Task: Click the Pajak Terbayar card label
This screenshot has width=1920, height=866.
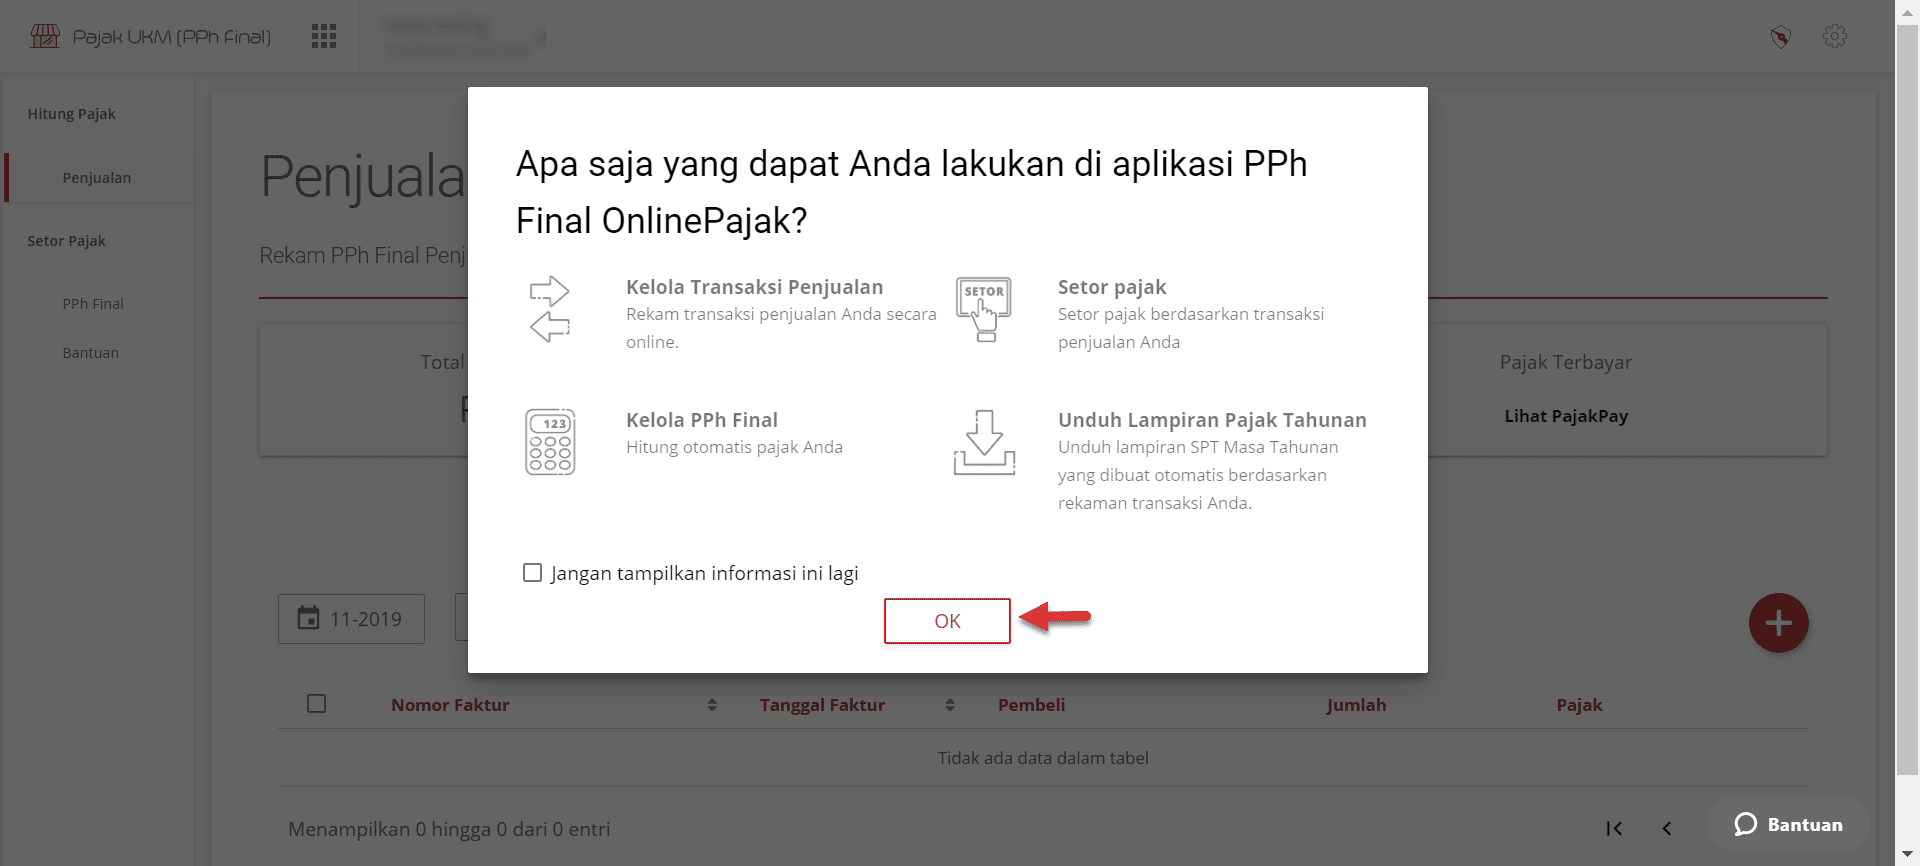Action: [1566, 362]
